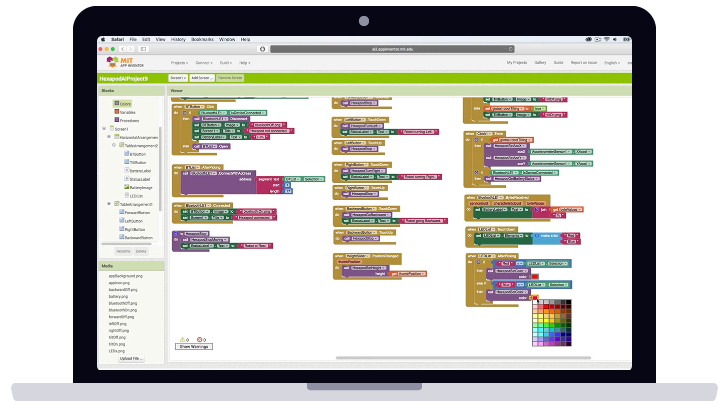Click the Safari address bar
This screenshot has height=406, width=728.
tap(392, 49)
